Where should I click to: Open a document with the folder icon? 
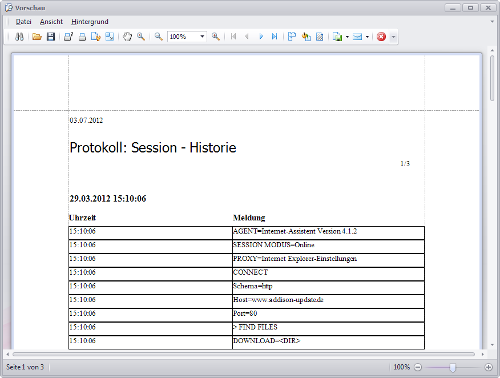click(x=37, y=37)
